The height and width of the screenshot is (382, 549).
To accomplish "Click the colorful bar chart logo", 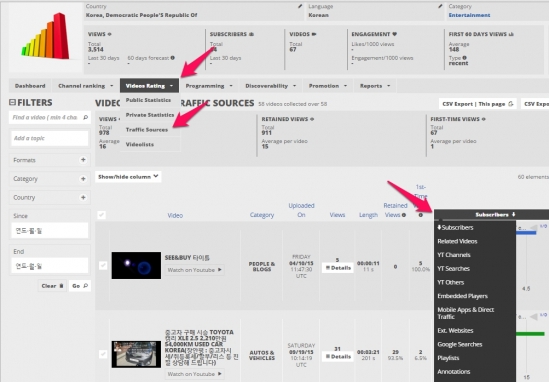I will tap(45, 36).
